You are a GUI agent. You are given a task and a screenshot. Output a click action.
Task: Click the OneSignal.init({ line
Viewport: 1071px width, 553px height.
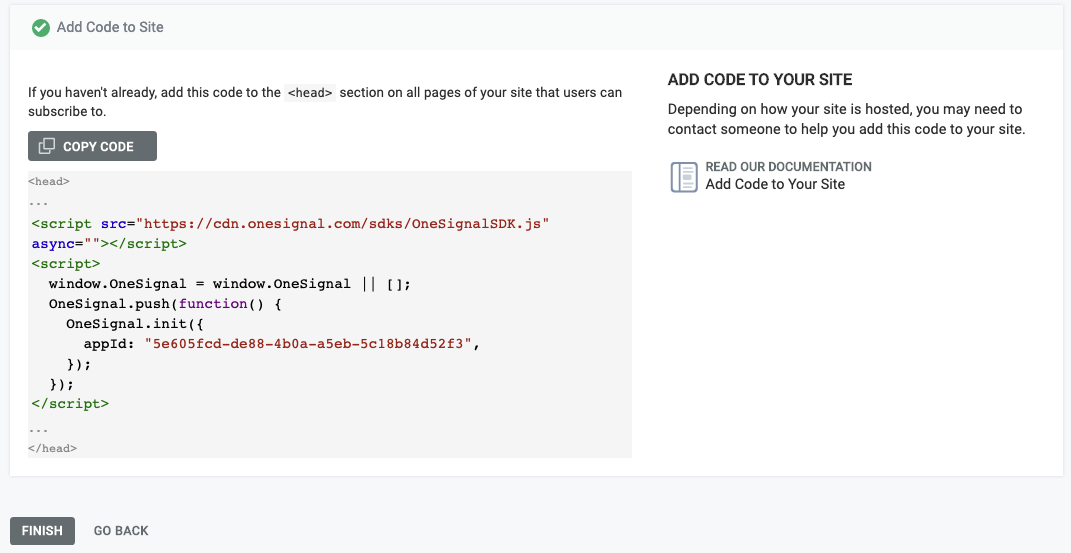[x=135, y=324]
